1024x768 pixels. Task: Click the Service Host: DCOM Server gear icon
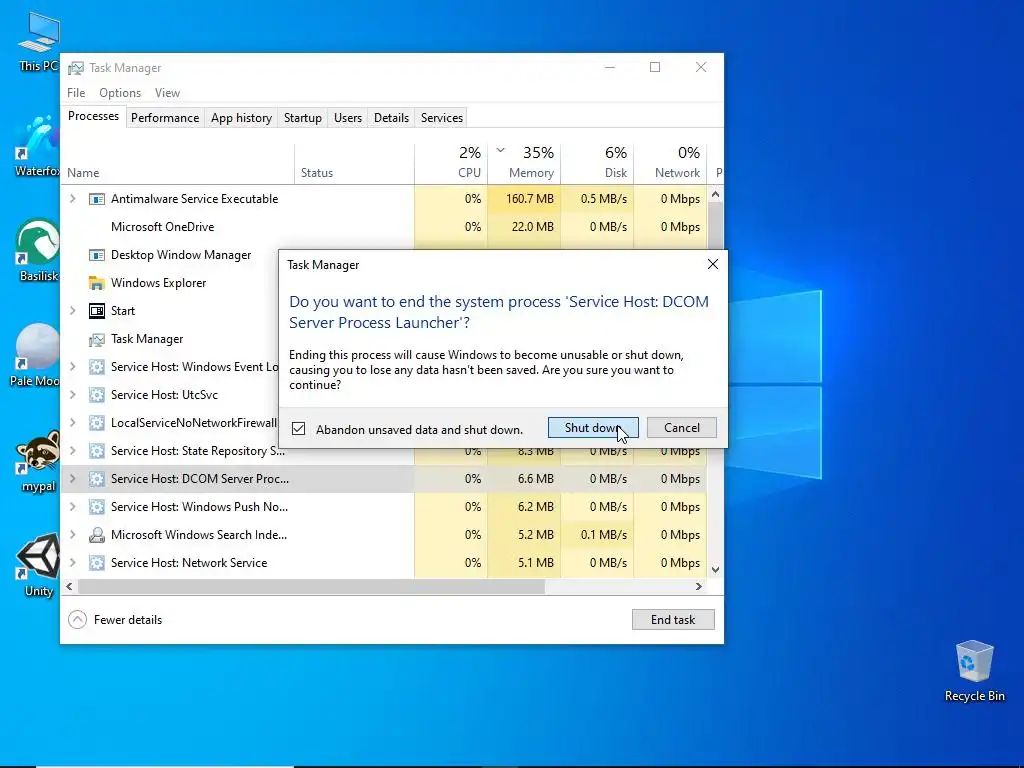click(97, 479)
